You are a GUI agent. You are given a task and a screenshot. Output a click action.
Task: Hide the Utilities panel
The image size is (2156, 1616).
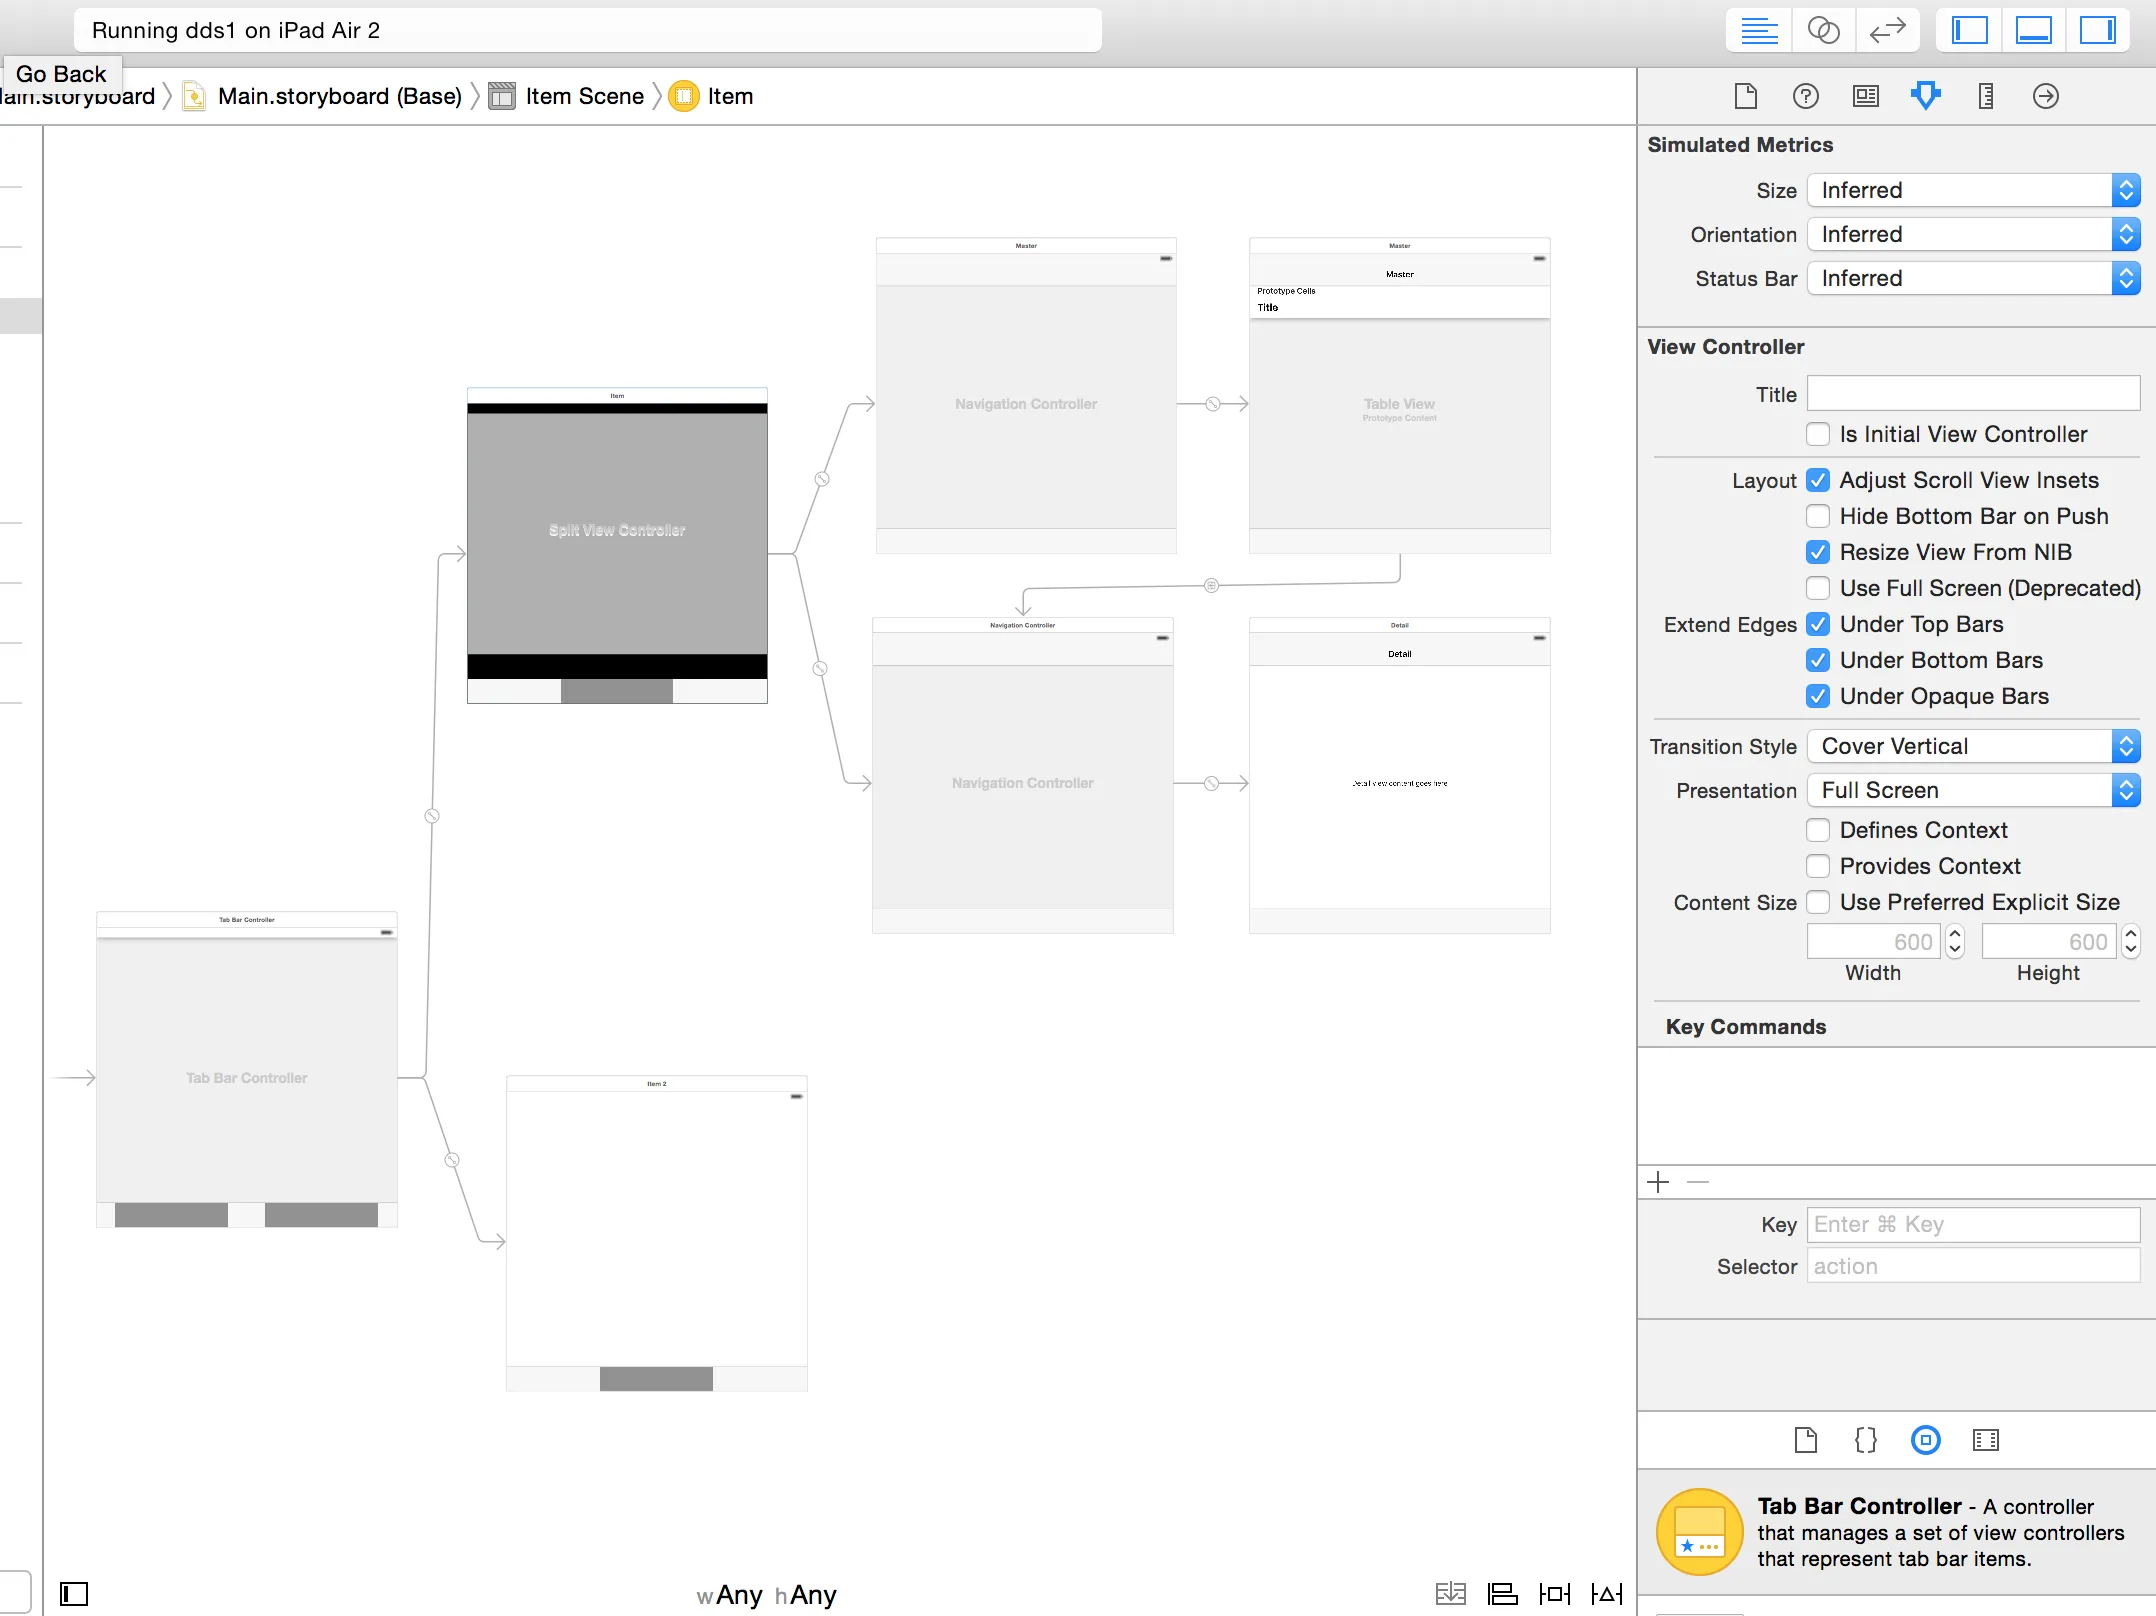[2097, 30]
